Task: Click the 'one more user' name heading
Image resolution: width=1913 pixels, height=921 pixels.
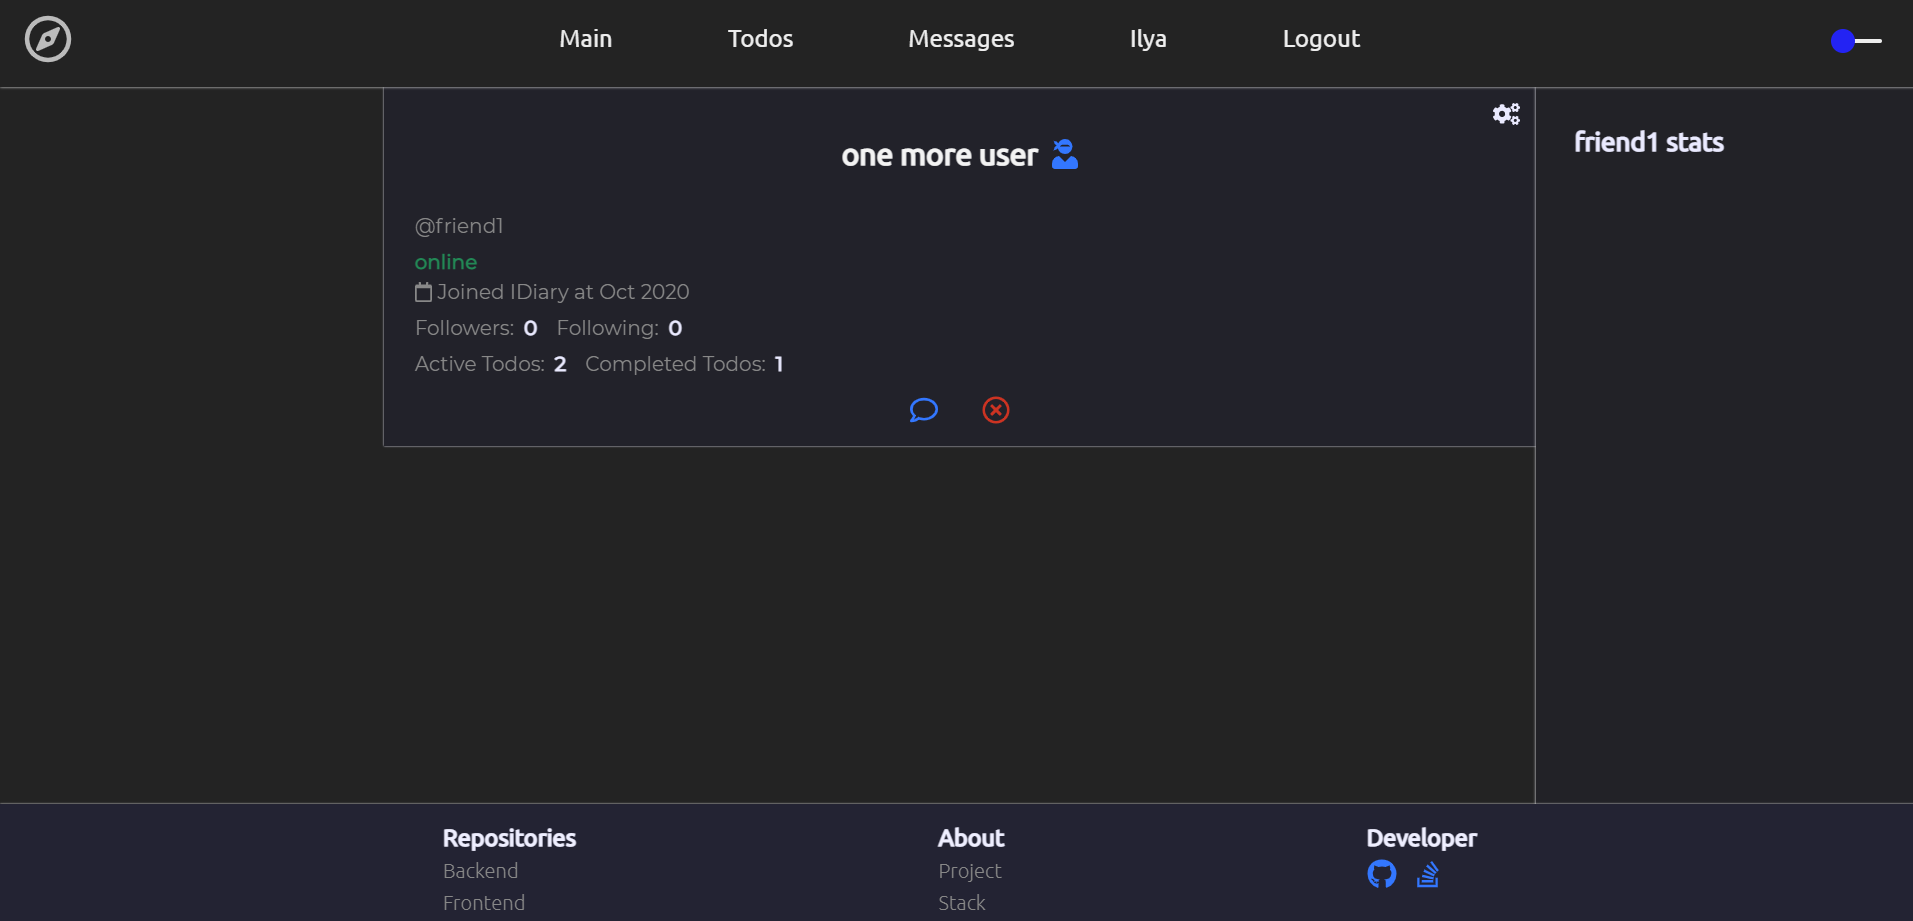Action: click(940, 155)
